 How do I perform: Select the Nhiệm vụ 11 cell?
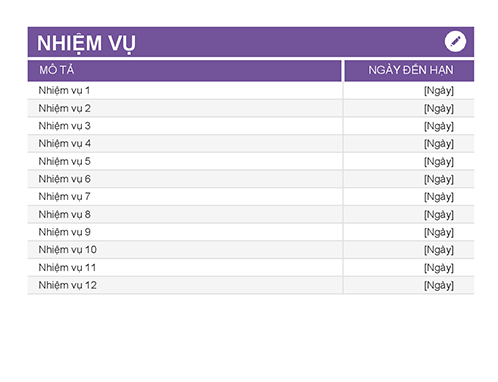185,267
